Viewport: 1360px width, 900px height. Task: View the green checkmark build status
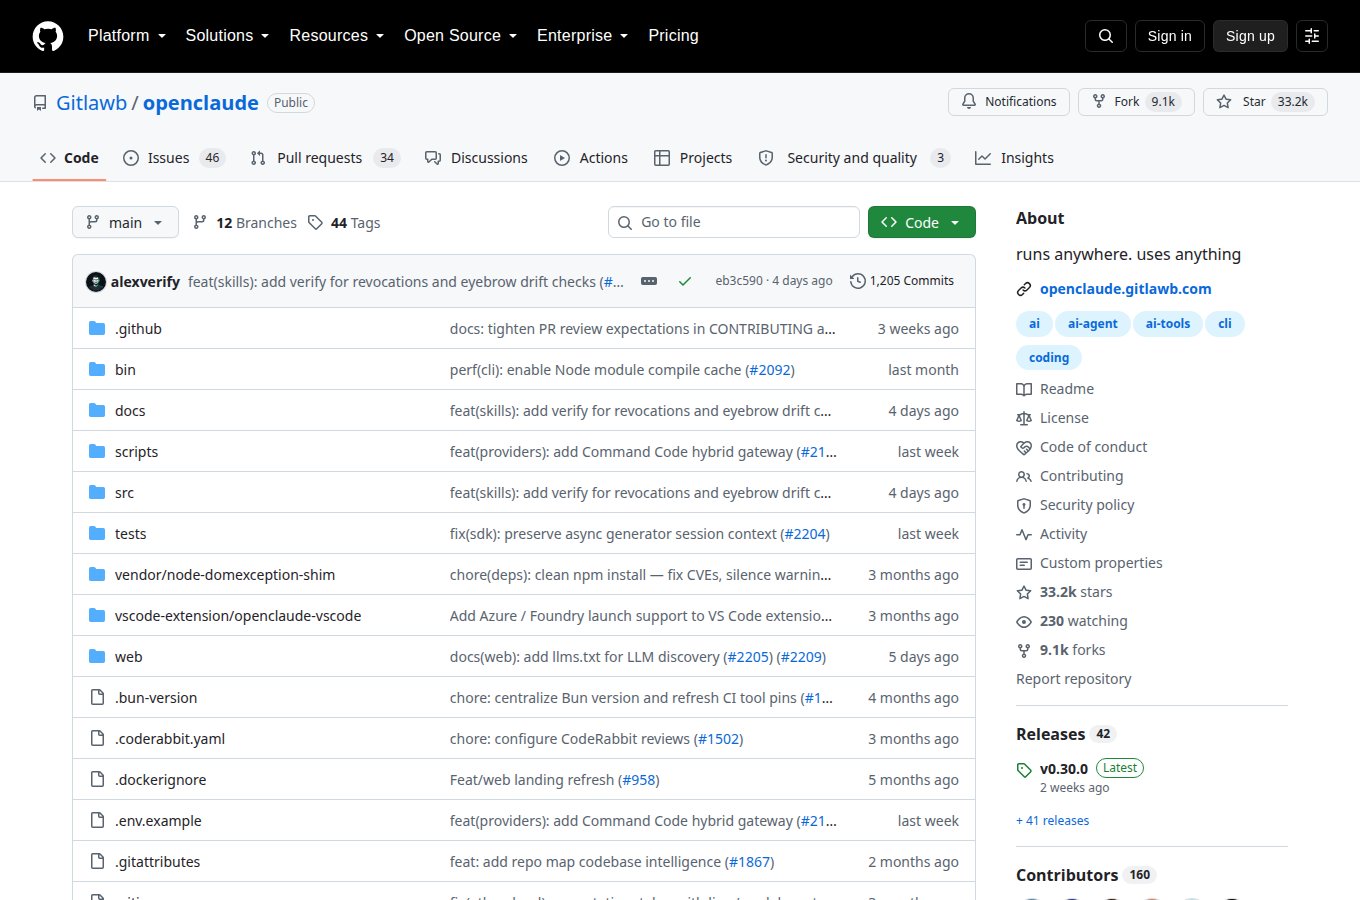pyautogui.click(x=685, y=281)
